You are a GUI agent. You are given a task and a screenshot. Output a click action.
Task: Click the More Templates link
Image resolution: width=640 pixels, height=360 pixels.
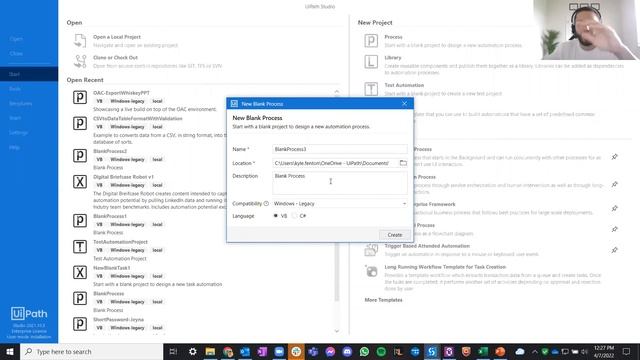click(383, 300)
